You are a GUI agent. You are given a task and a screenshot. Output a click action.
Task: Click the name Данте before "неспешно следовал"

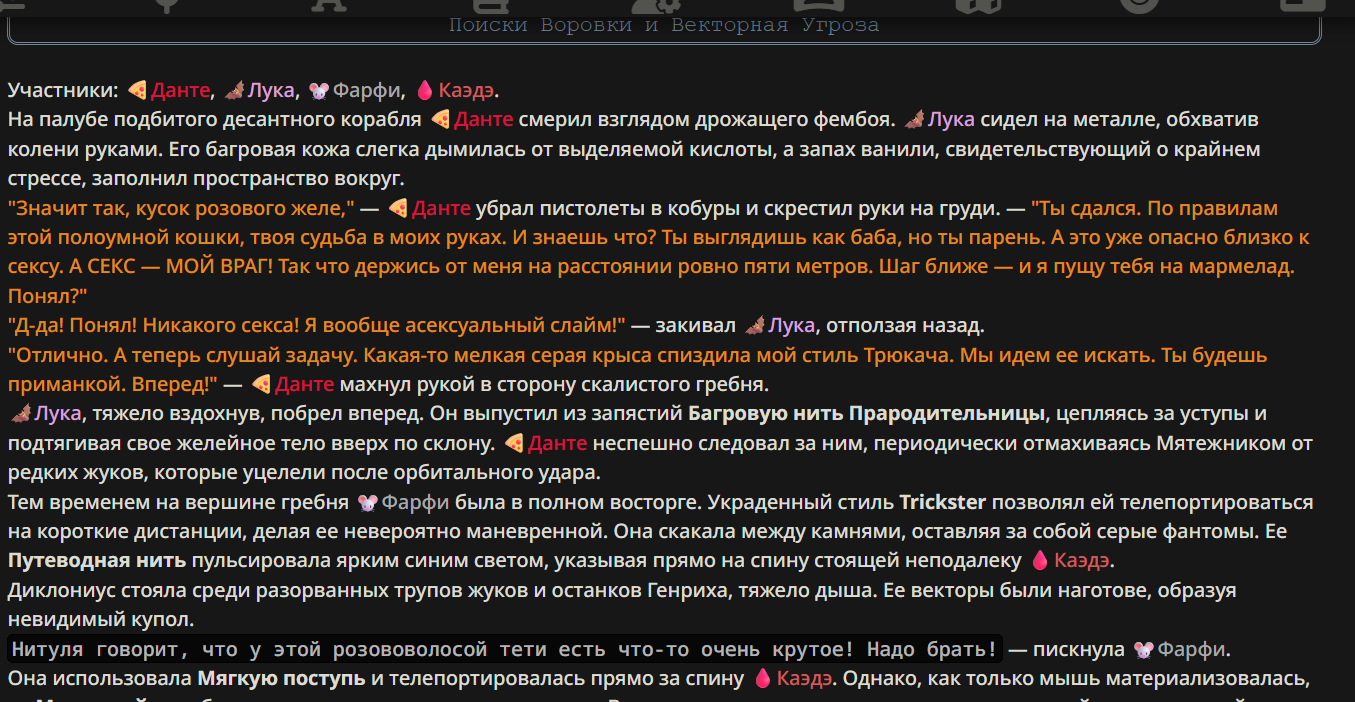click(557, 443)
